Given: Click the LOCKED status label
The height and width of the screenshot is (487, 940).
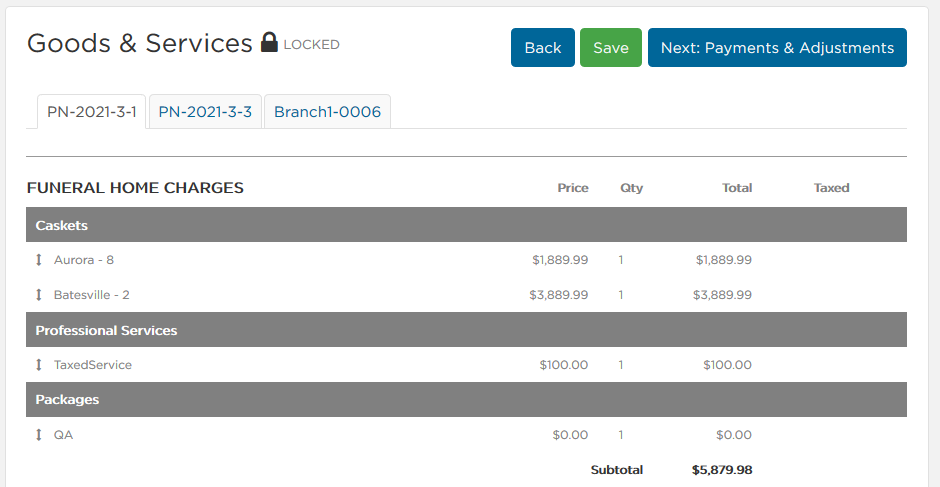Looking at the screenshot, I should [311, 44].
